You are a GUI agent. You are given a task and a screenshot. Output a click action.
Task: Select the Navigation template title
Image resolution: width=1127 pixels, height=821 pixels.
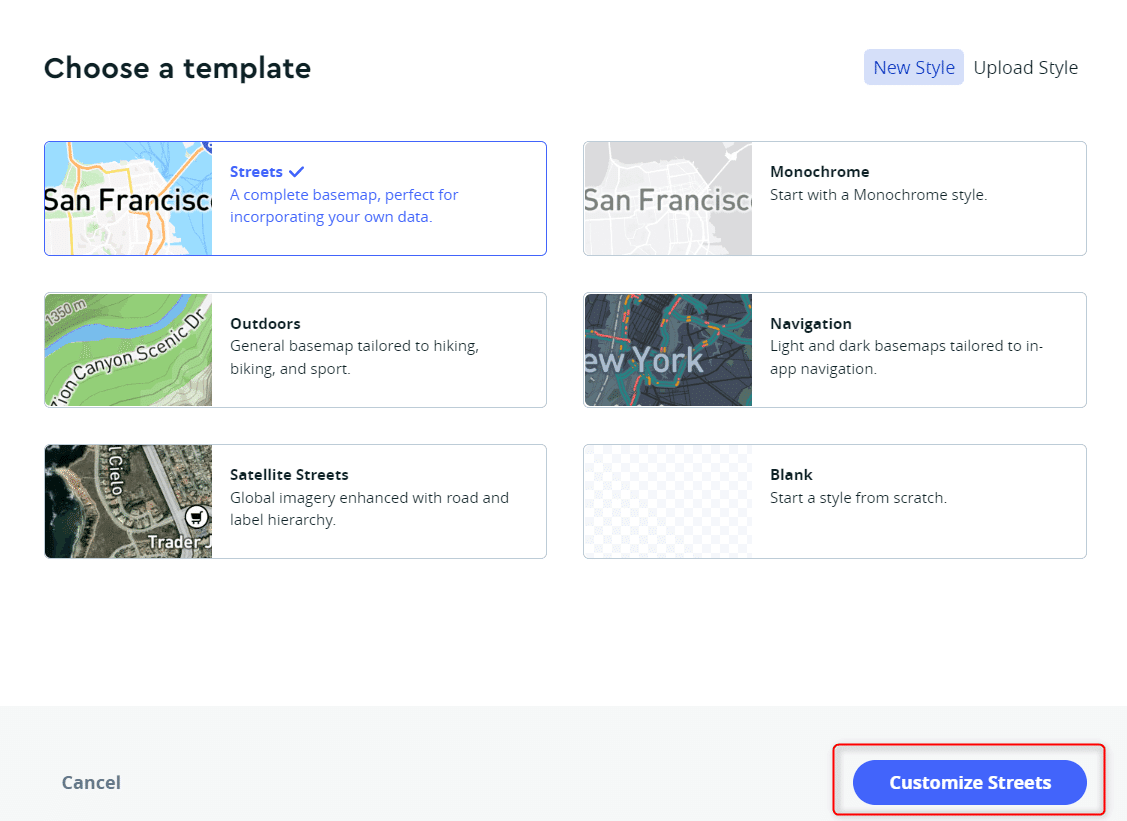[811, 324]
